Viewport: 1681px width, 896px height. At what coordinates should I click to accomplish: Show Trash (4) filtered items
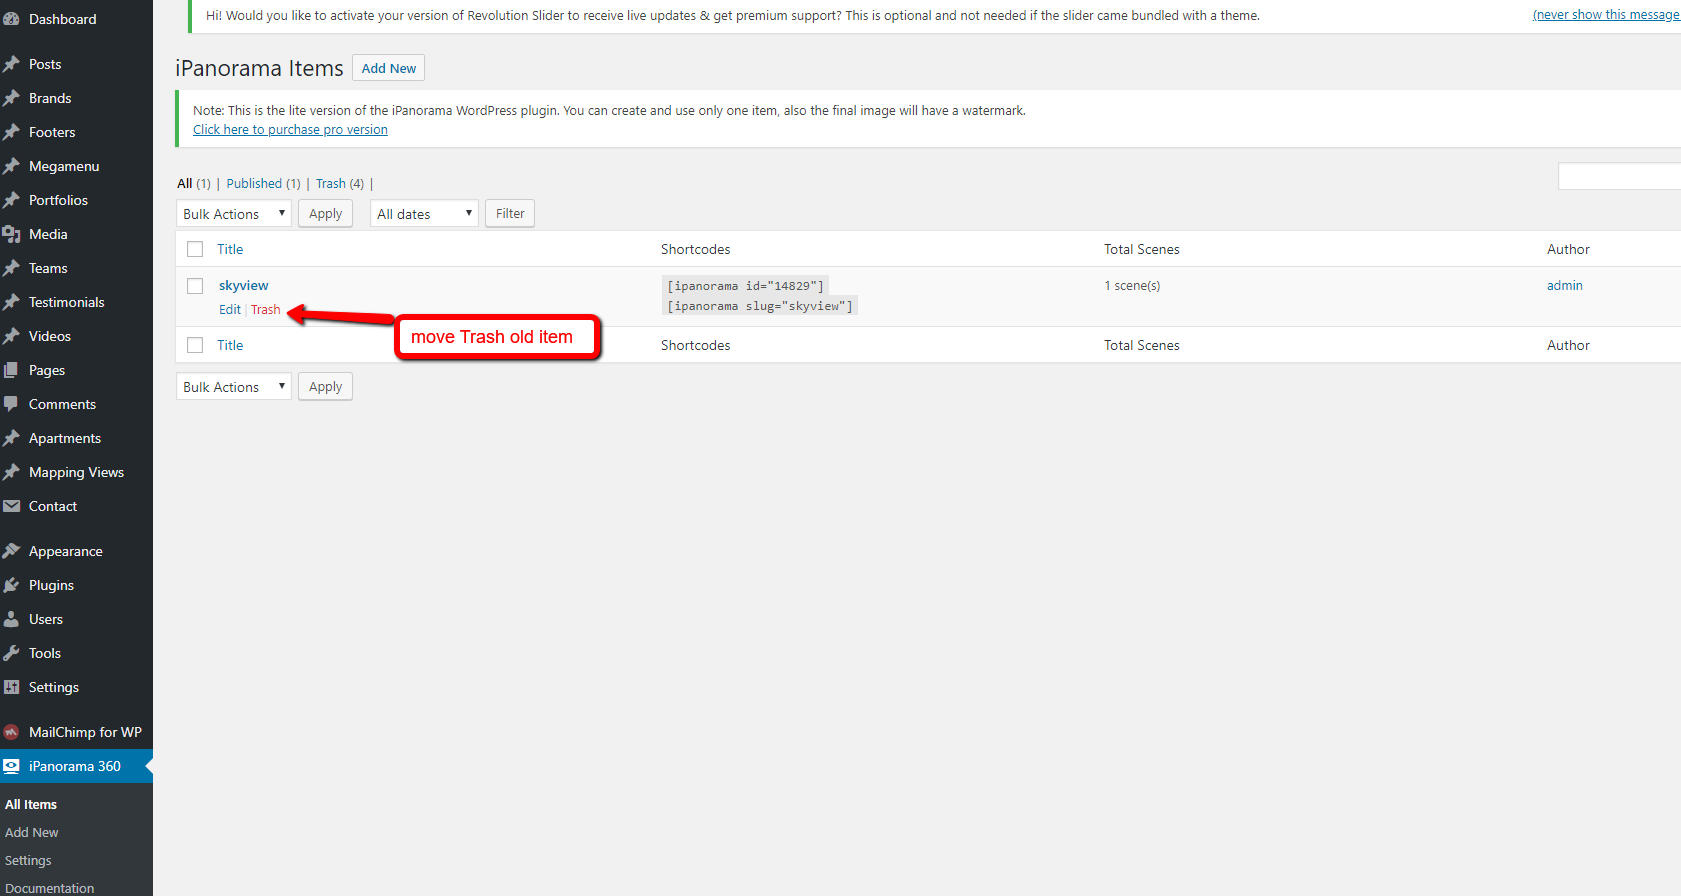pyautogui.click(x=340, y=184)
